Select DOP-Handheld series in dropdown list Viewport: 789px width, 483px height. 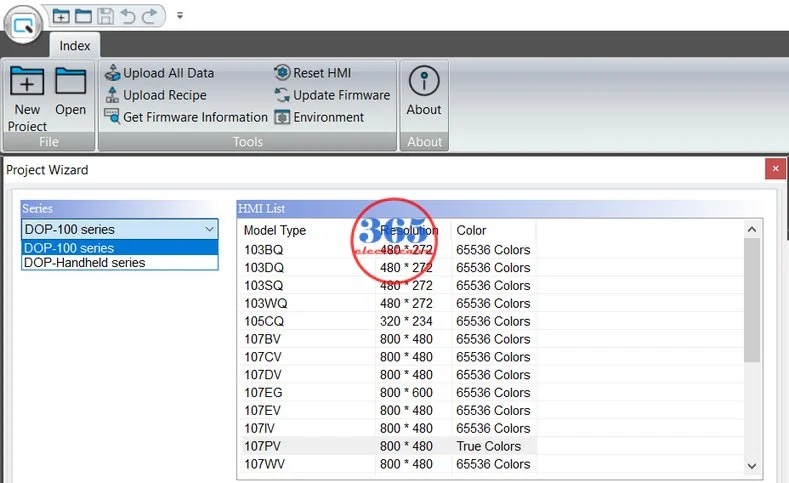pyautogui.click(x=120, y=263)
